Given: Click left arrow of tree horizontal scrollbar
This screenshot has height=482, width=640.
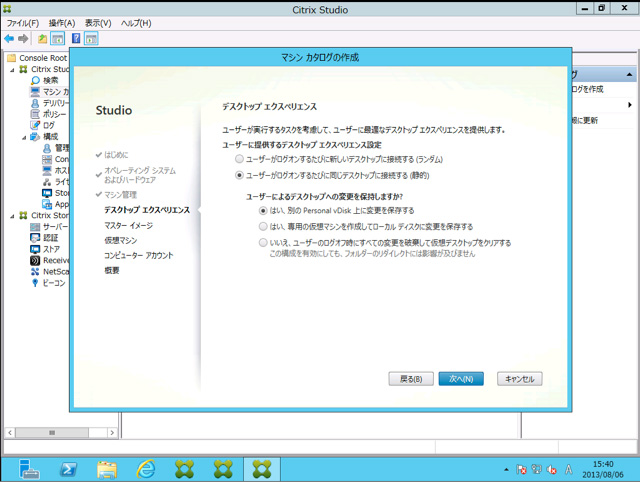Looking at the screenshot, I should point(10,433).
